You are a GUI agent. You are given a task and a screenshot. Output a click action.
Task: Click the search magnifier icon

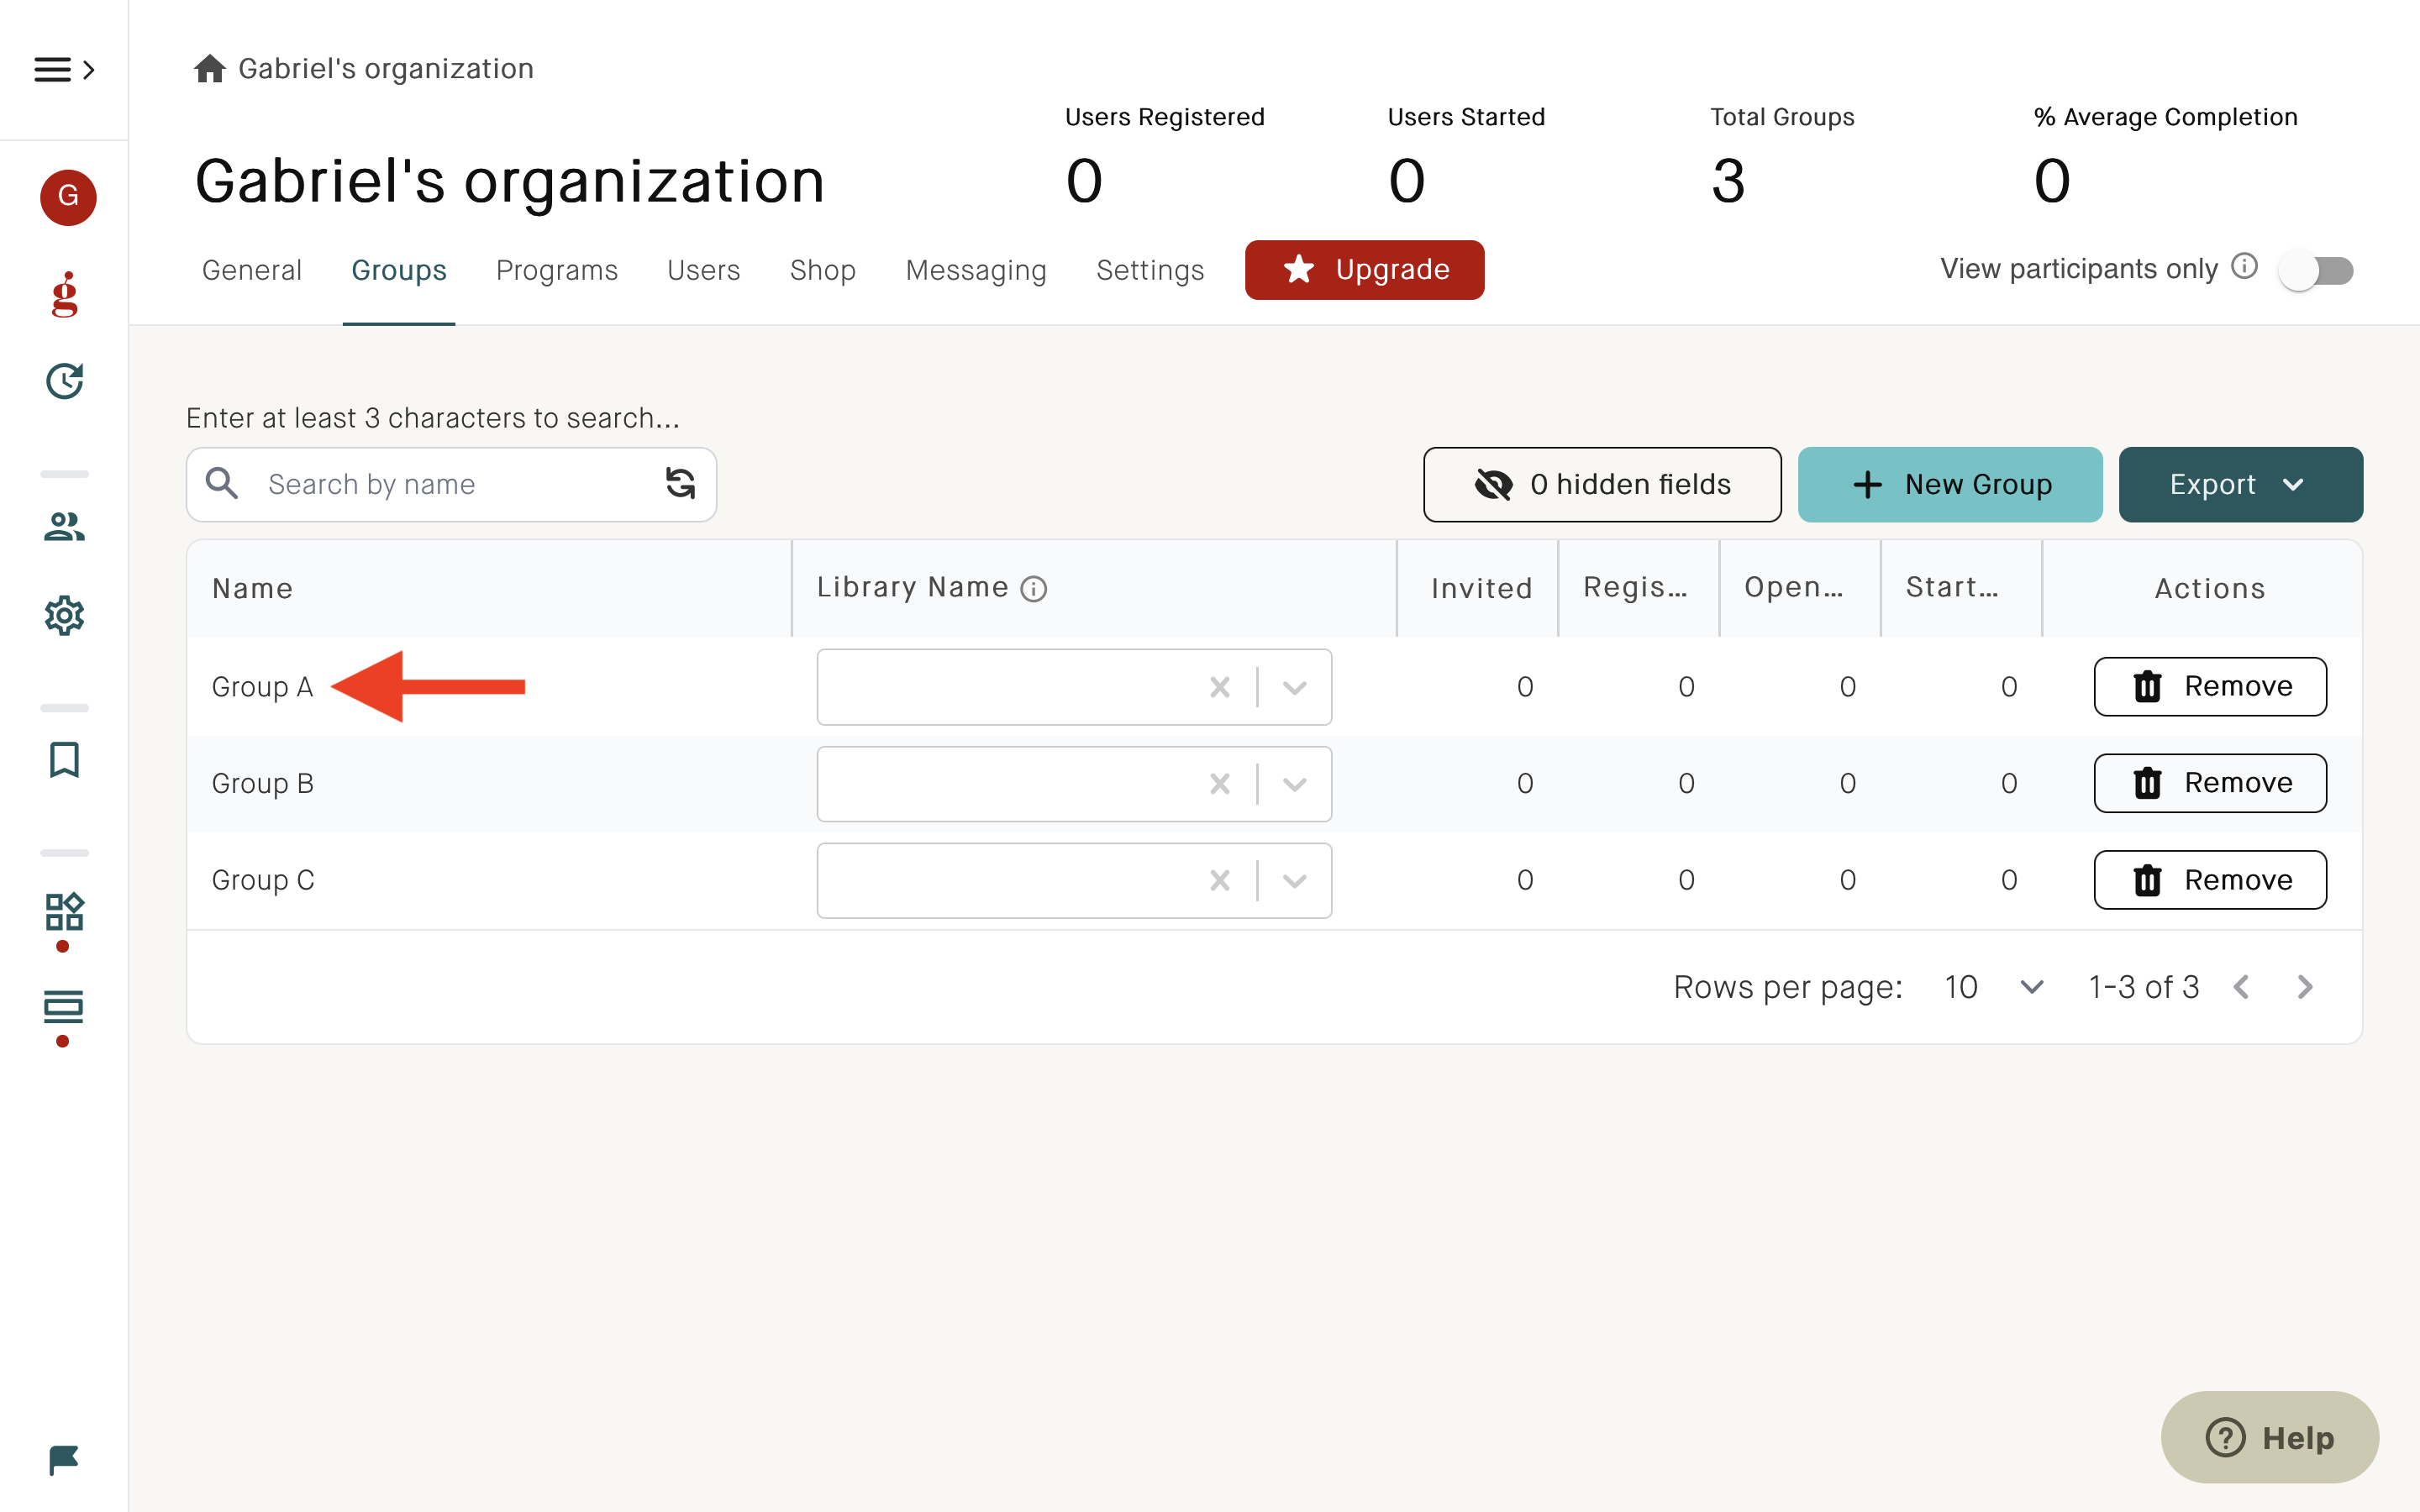pos(222,484)
